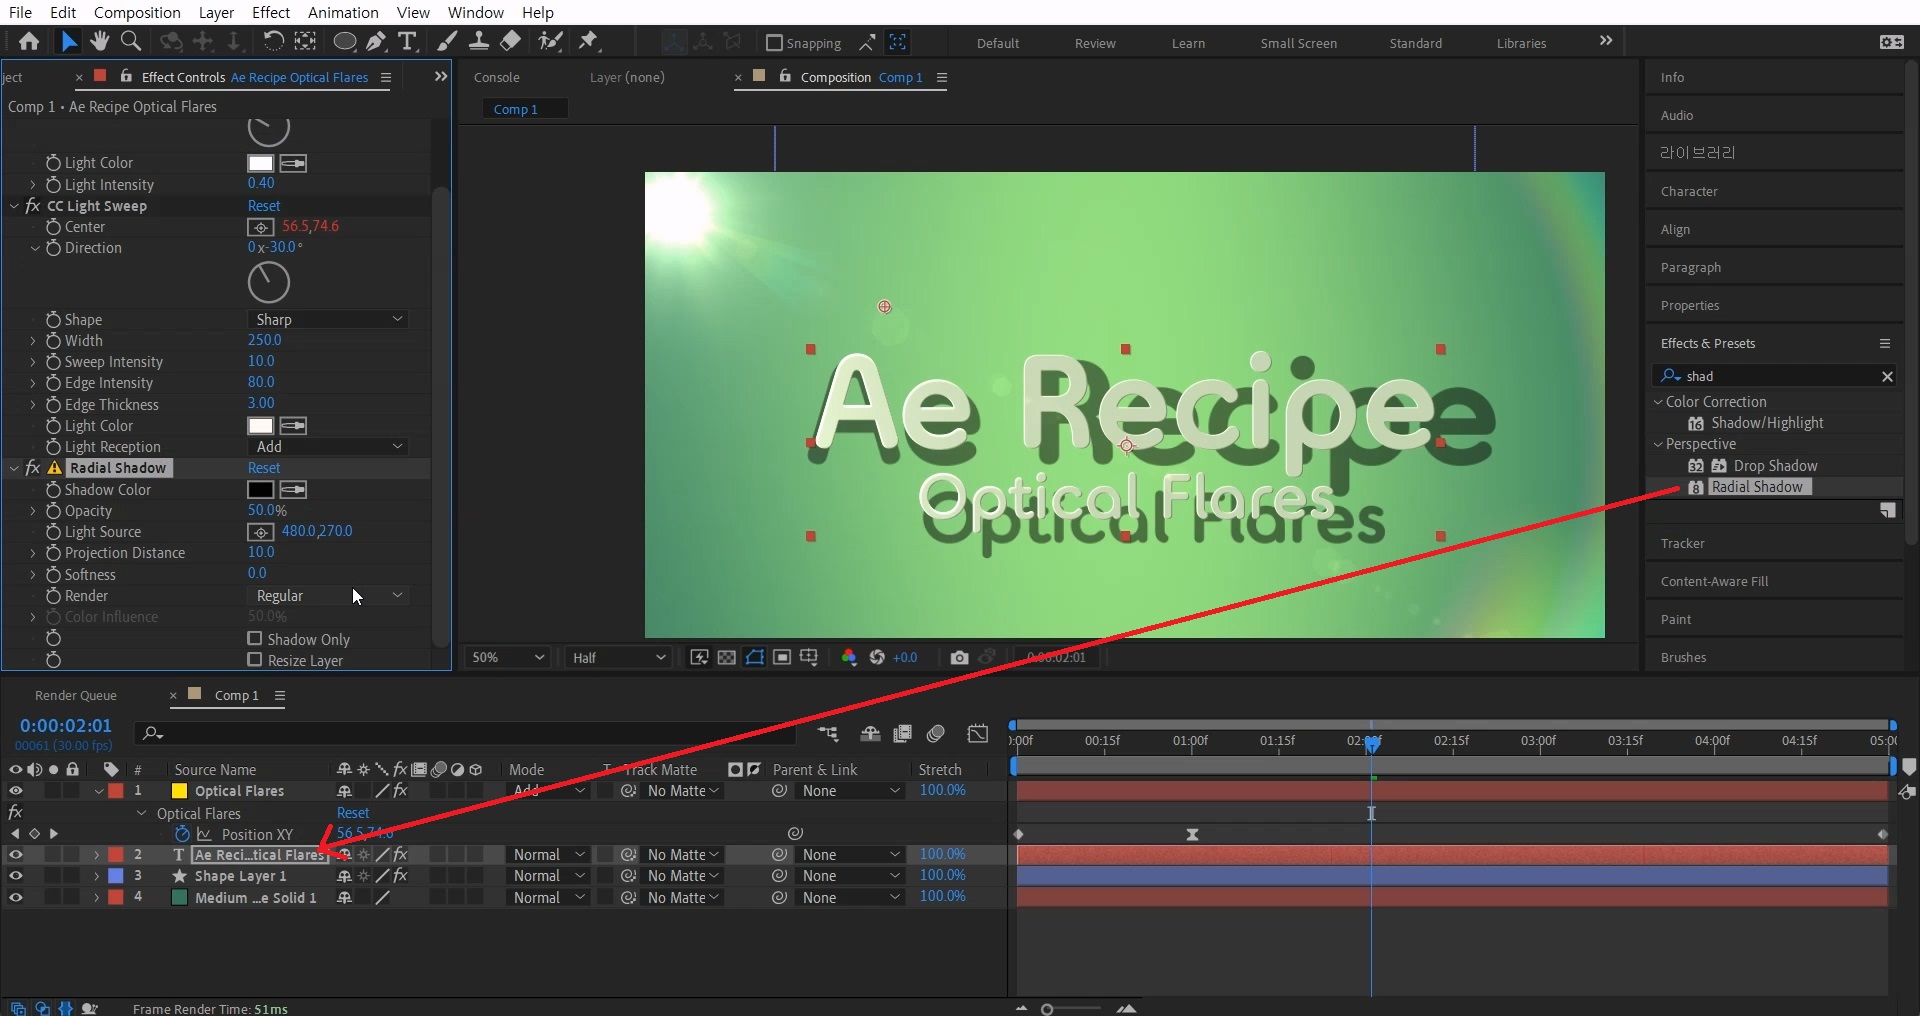Collapse the CC Light Sweep effect
This screenshot has width=1920, height=1016.
tap(14, 206)
